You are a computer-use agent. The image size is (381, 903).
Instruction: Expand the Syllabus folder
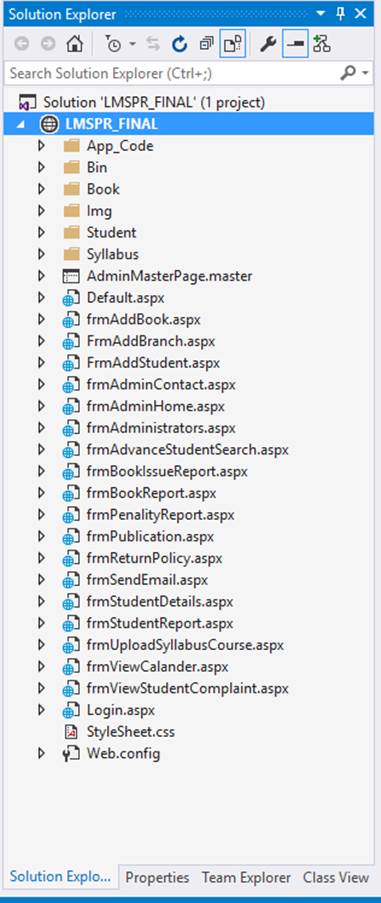click(x=41, y=254)
